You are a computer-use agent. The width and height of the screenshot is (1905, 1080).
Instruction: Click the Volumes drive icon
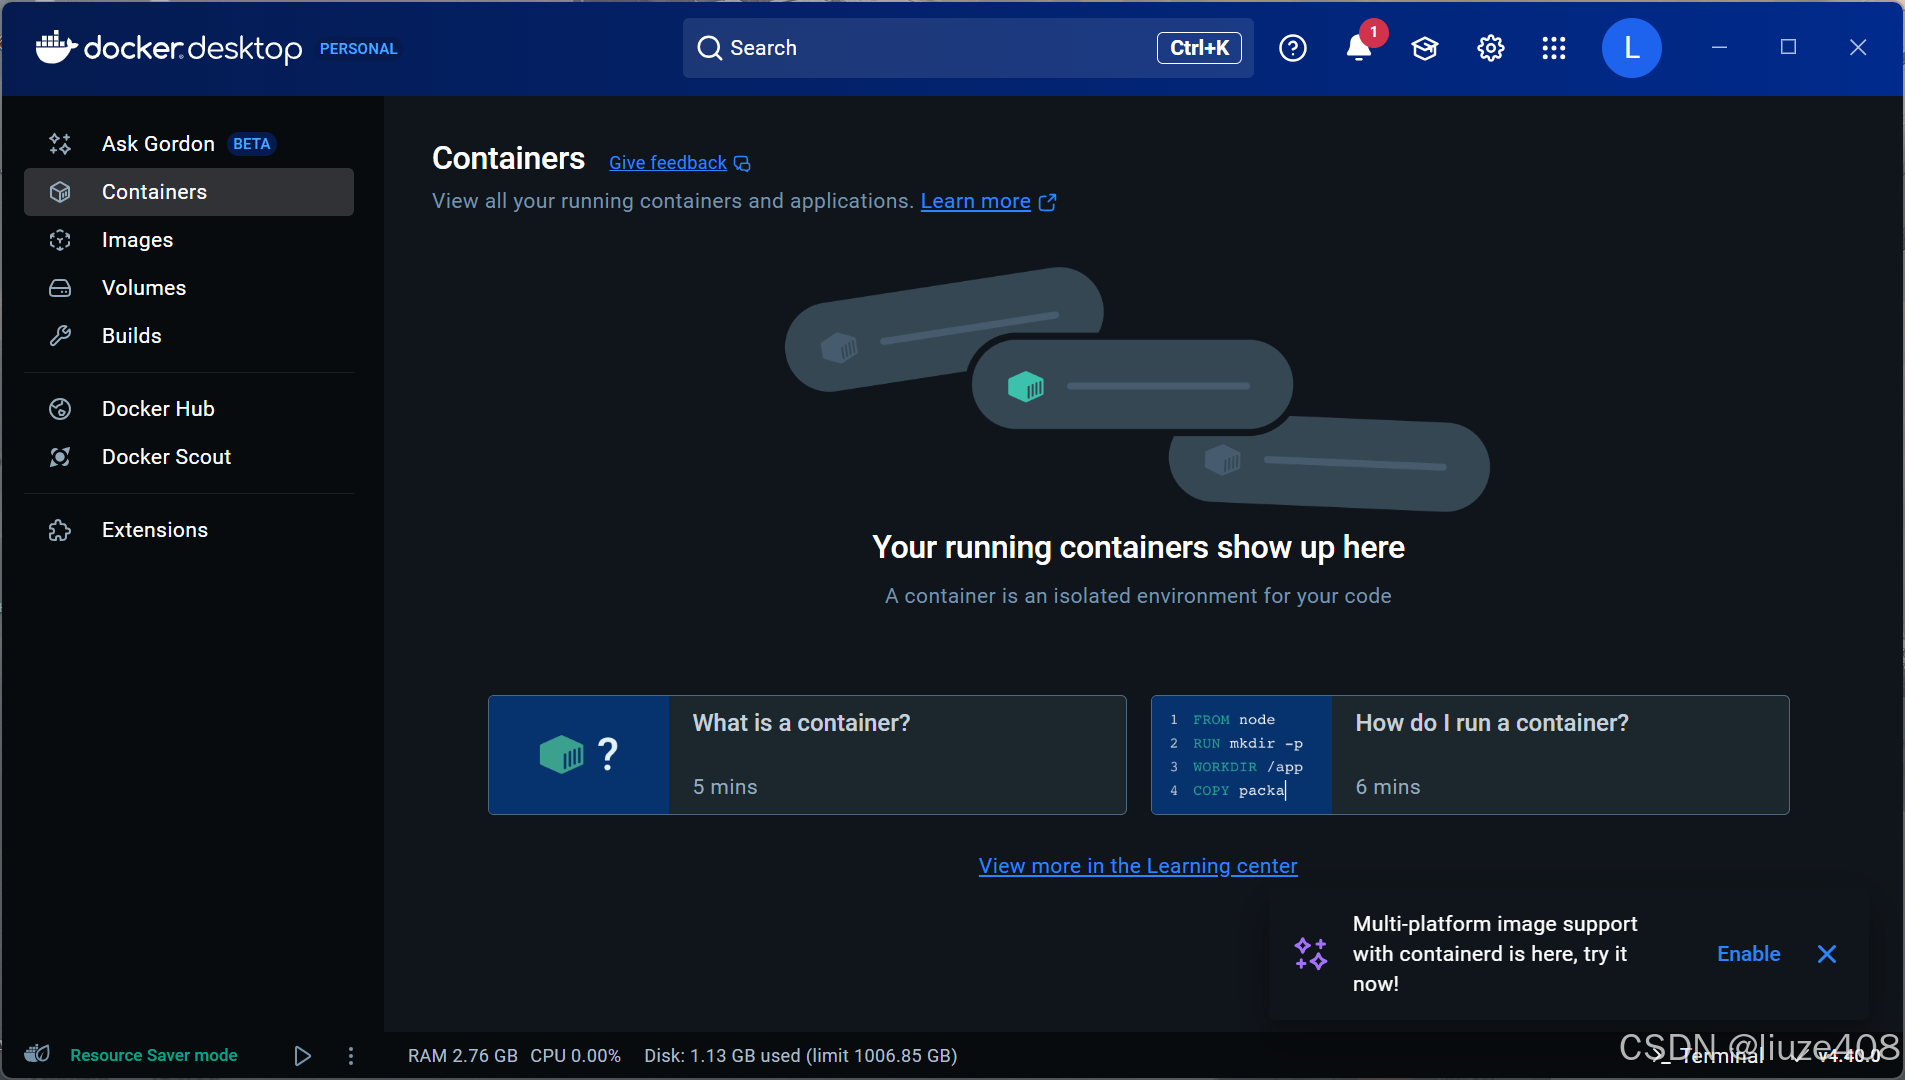(x=60, y=288)
